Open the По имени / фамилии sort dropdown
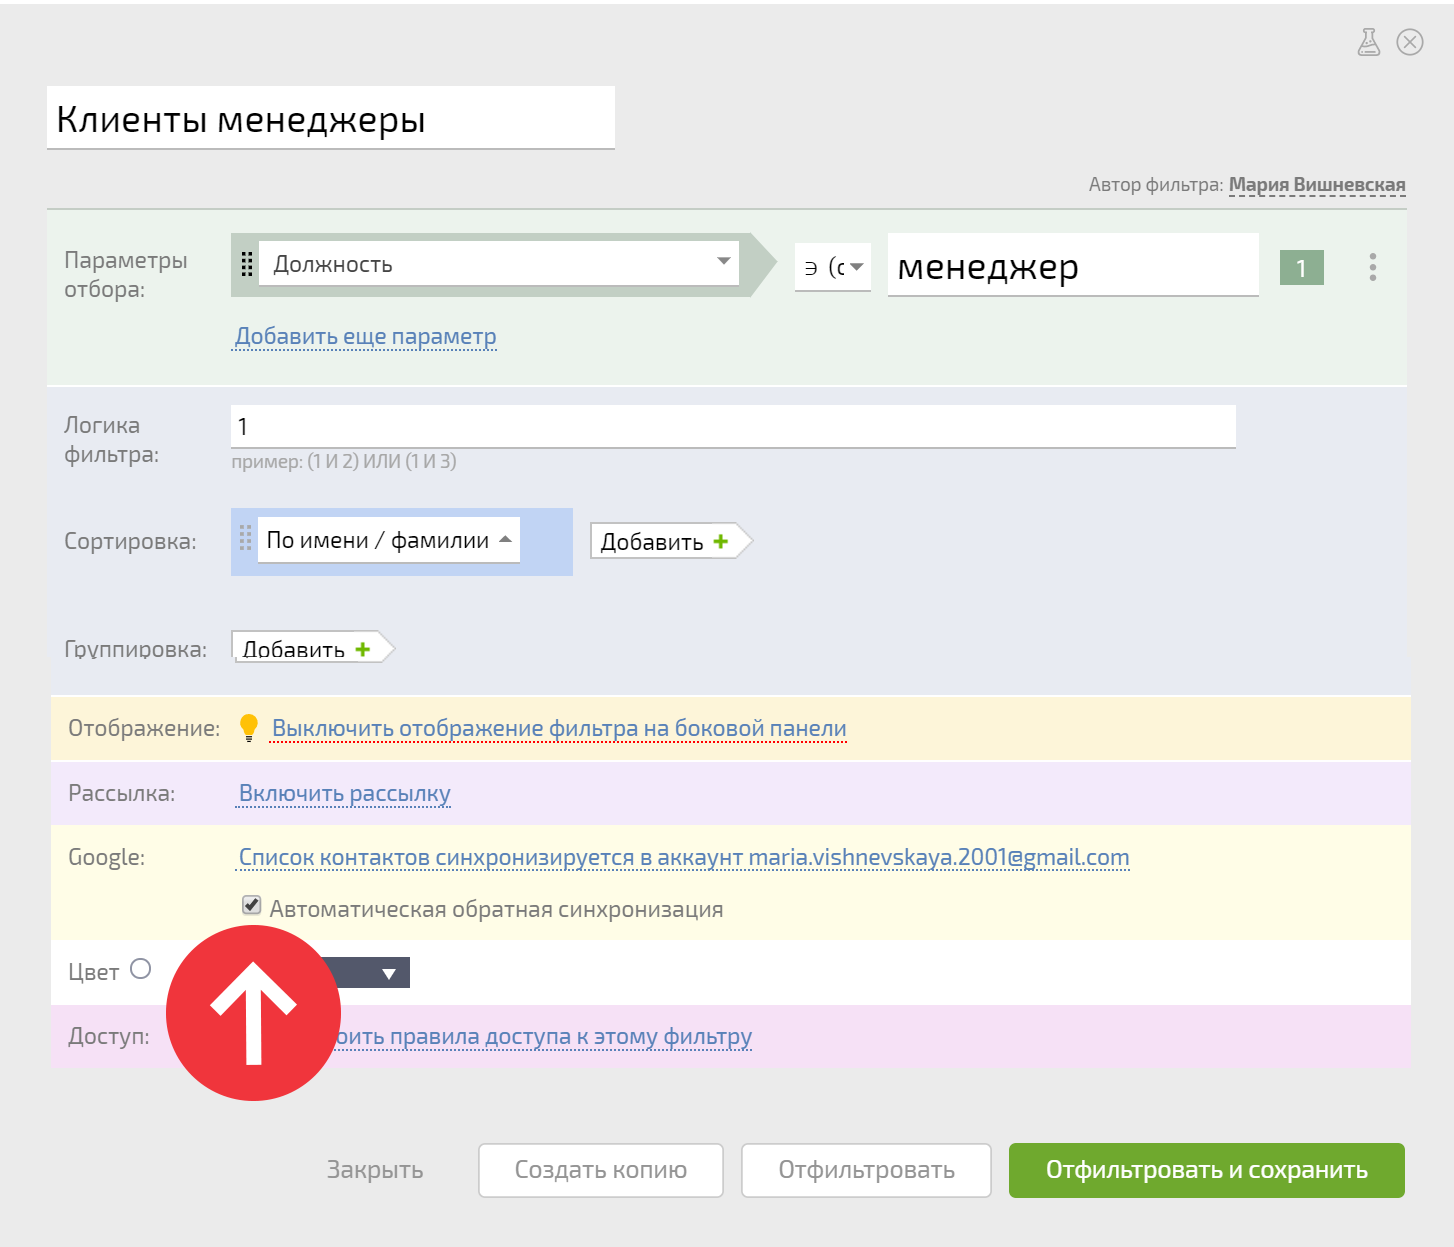Viewport: 1454px width, 1247px height. [x=389, y=540]
